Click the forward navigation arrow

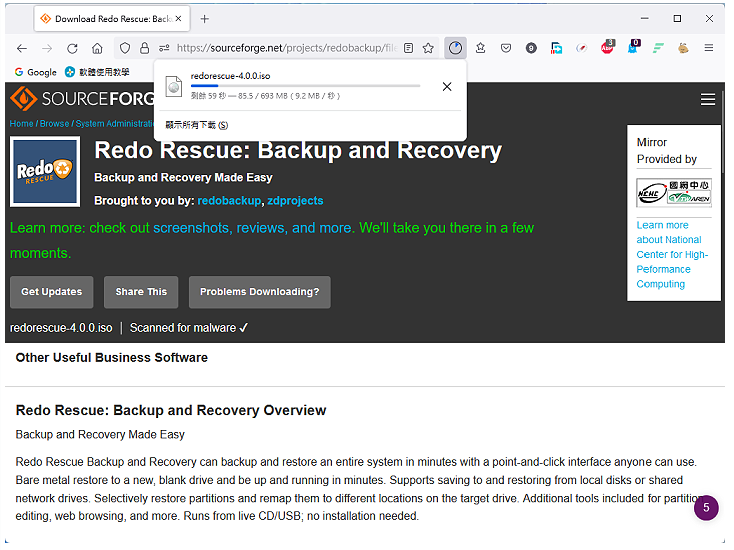[47, 48]
